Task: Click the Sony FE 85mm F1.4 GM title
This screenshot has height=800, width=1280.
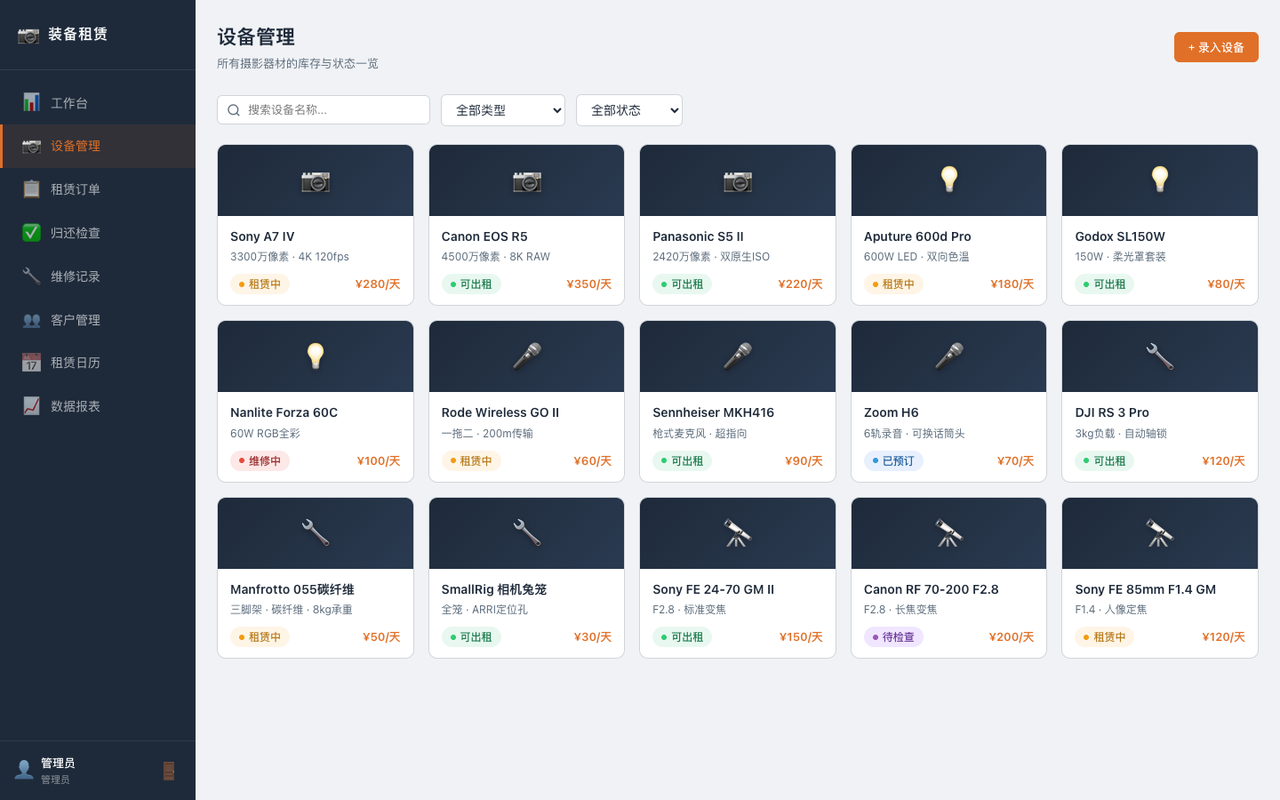Action: point(1145,590)
